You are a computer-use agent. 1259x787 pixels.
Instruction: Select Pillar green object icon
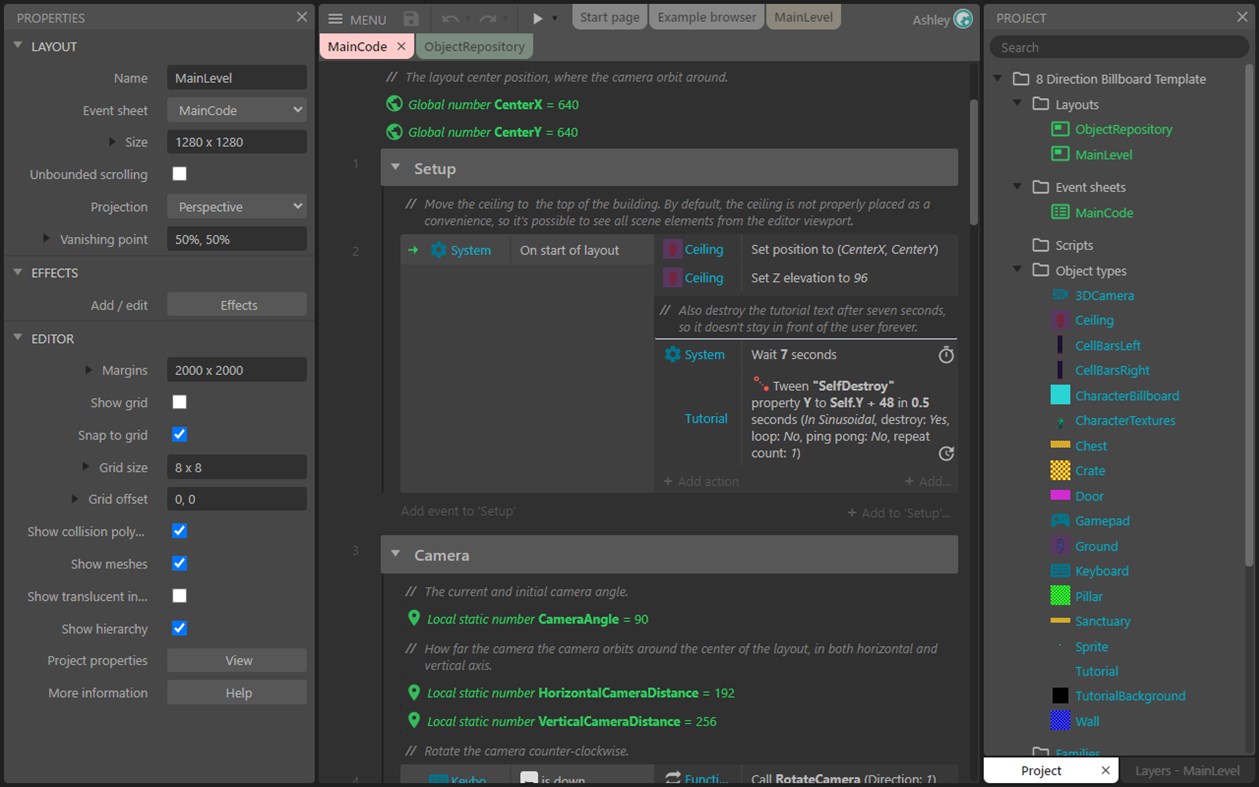coord(1060,596)
